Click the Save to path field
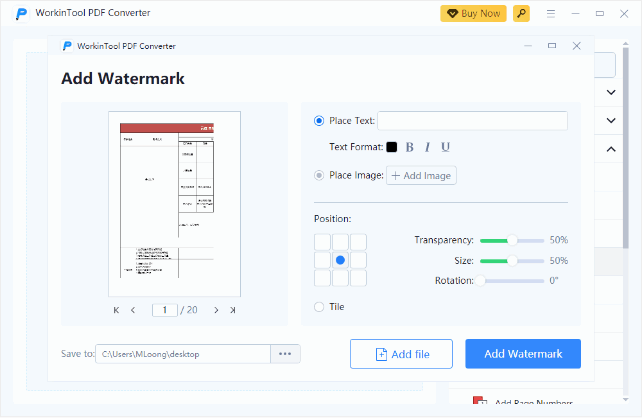Viewport: 642px width, 418px height. click(x=183, y=354)
